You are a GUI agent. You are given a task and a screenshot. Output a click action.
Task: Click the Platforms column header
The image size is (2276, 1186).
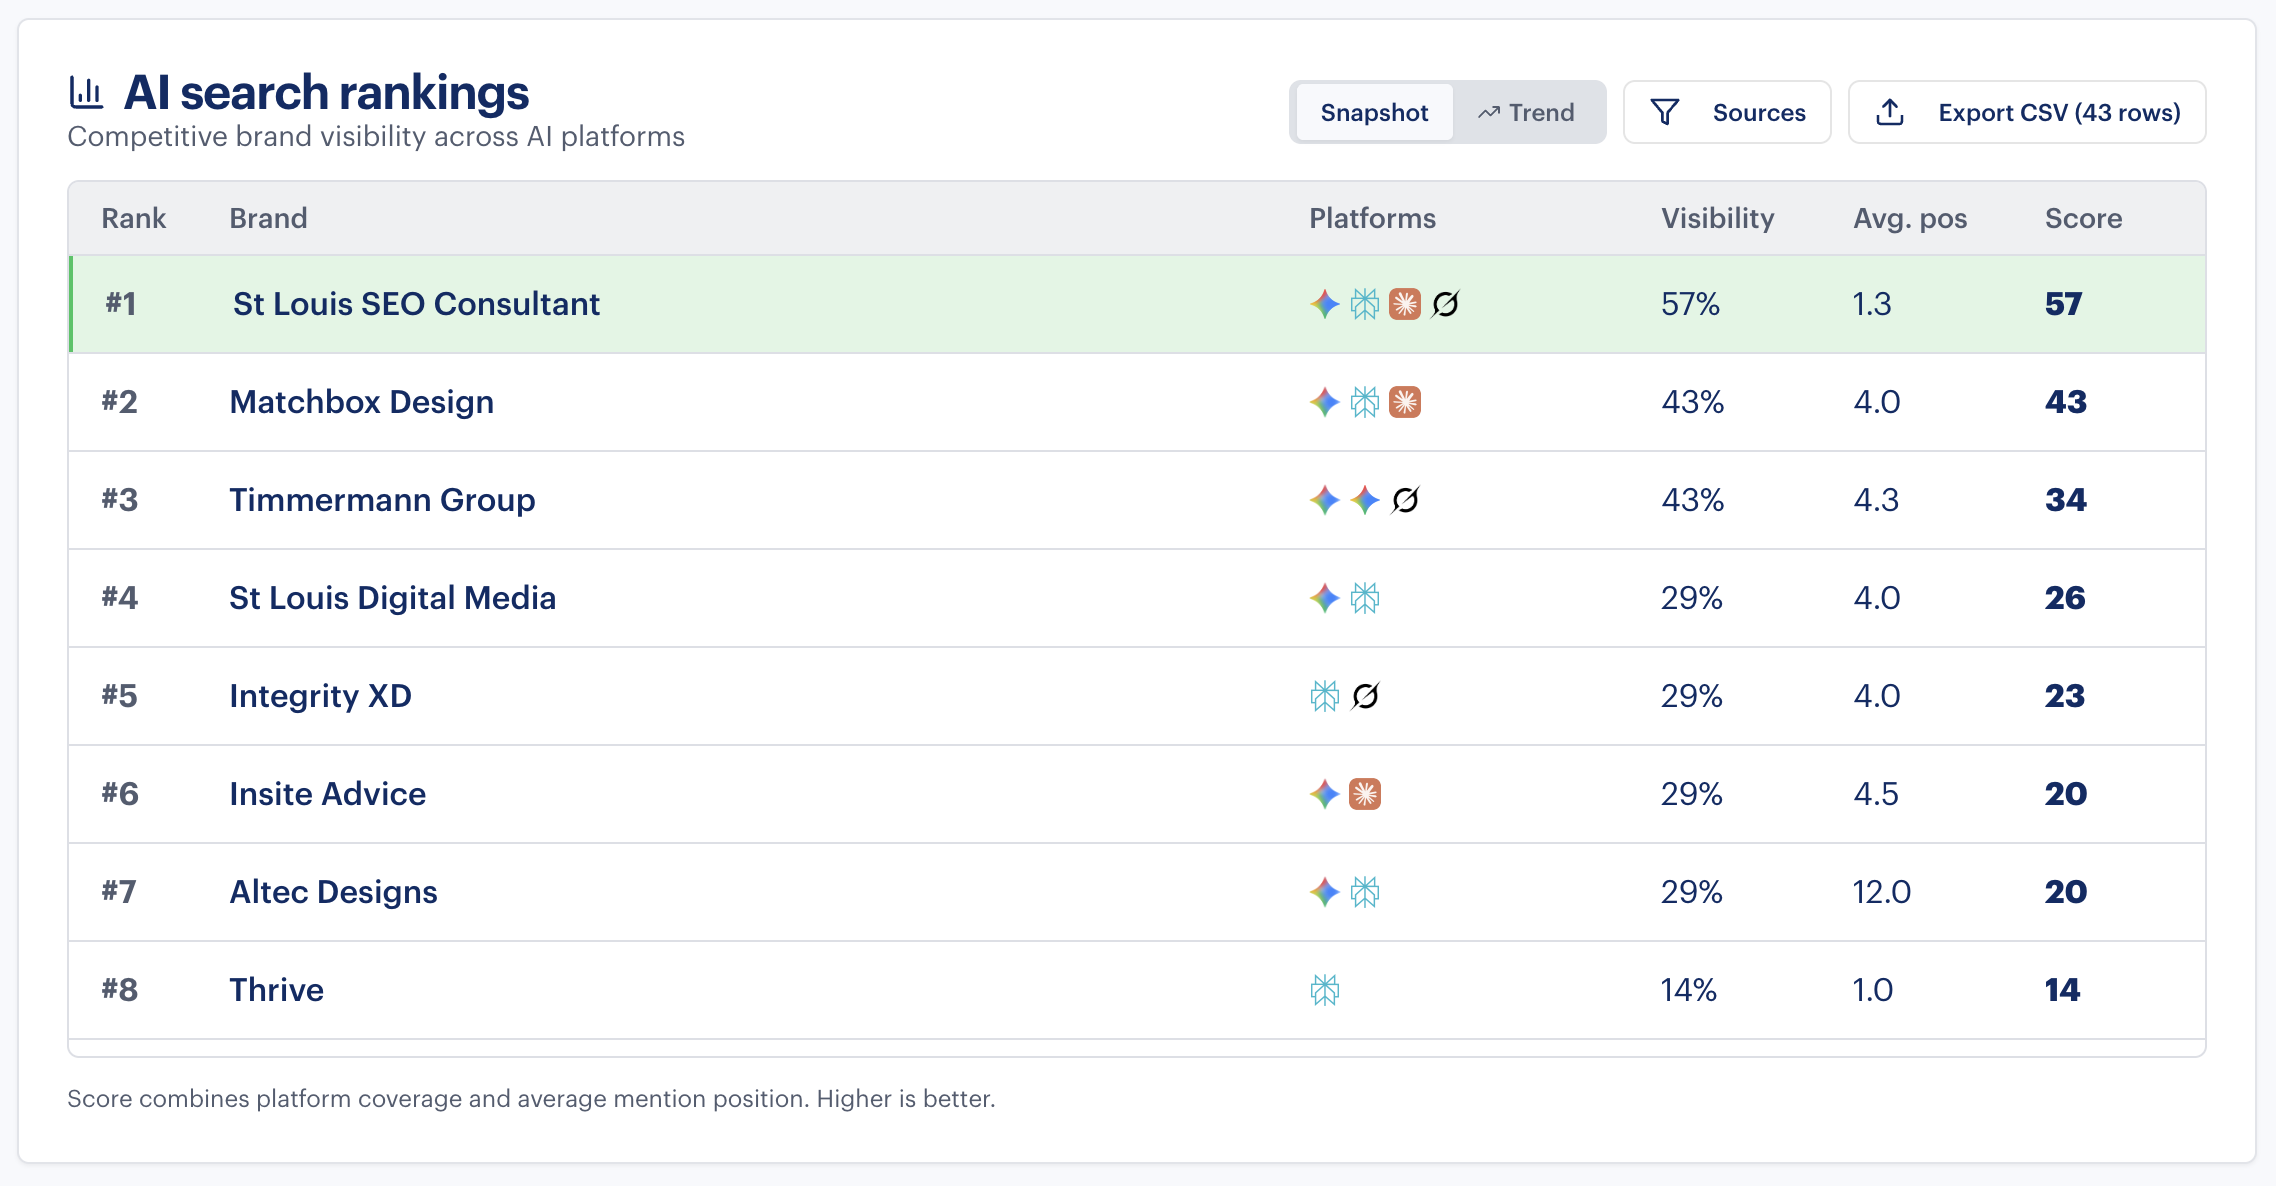[x=1372, y=218]
